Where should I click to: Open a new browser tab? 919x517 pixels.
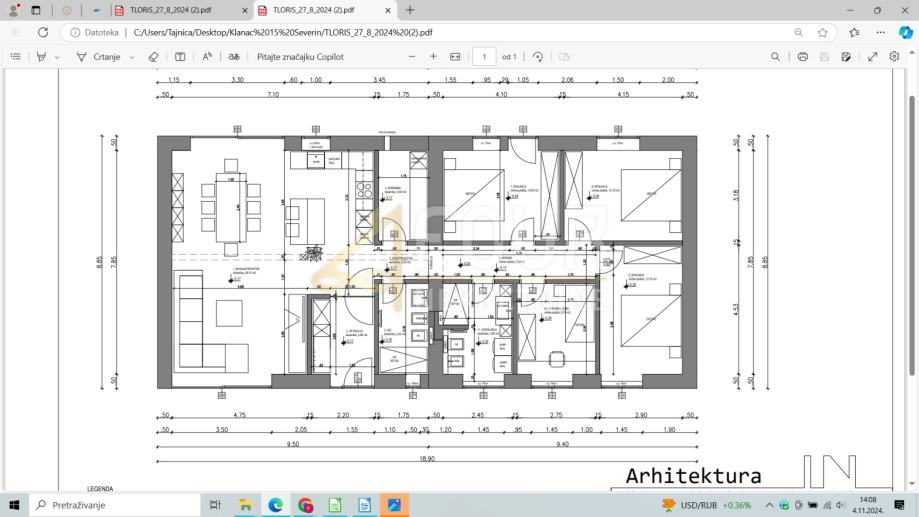[410, 10]
